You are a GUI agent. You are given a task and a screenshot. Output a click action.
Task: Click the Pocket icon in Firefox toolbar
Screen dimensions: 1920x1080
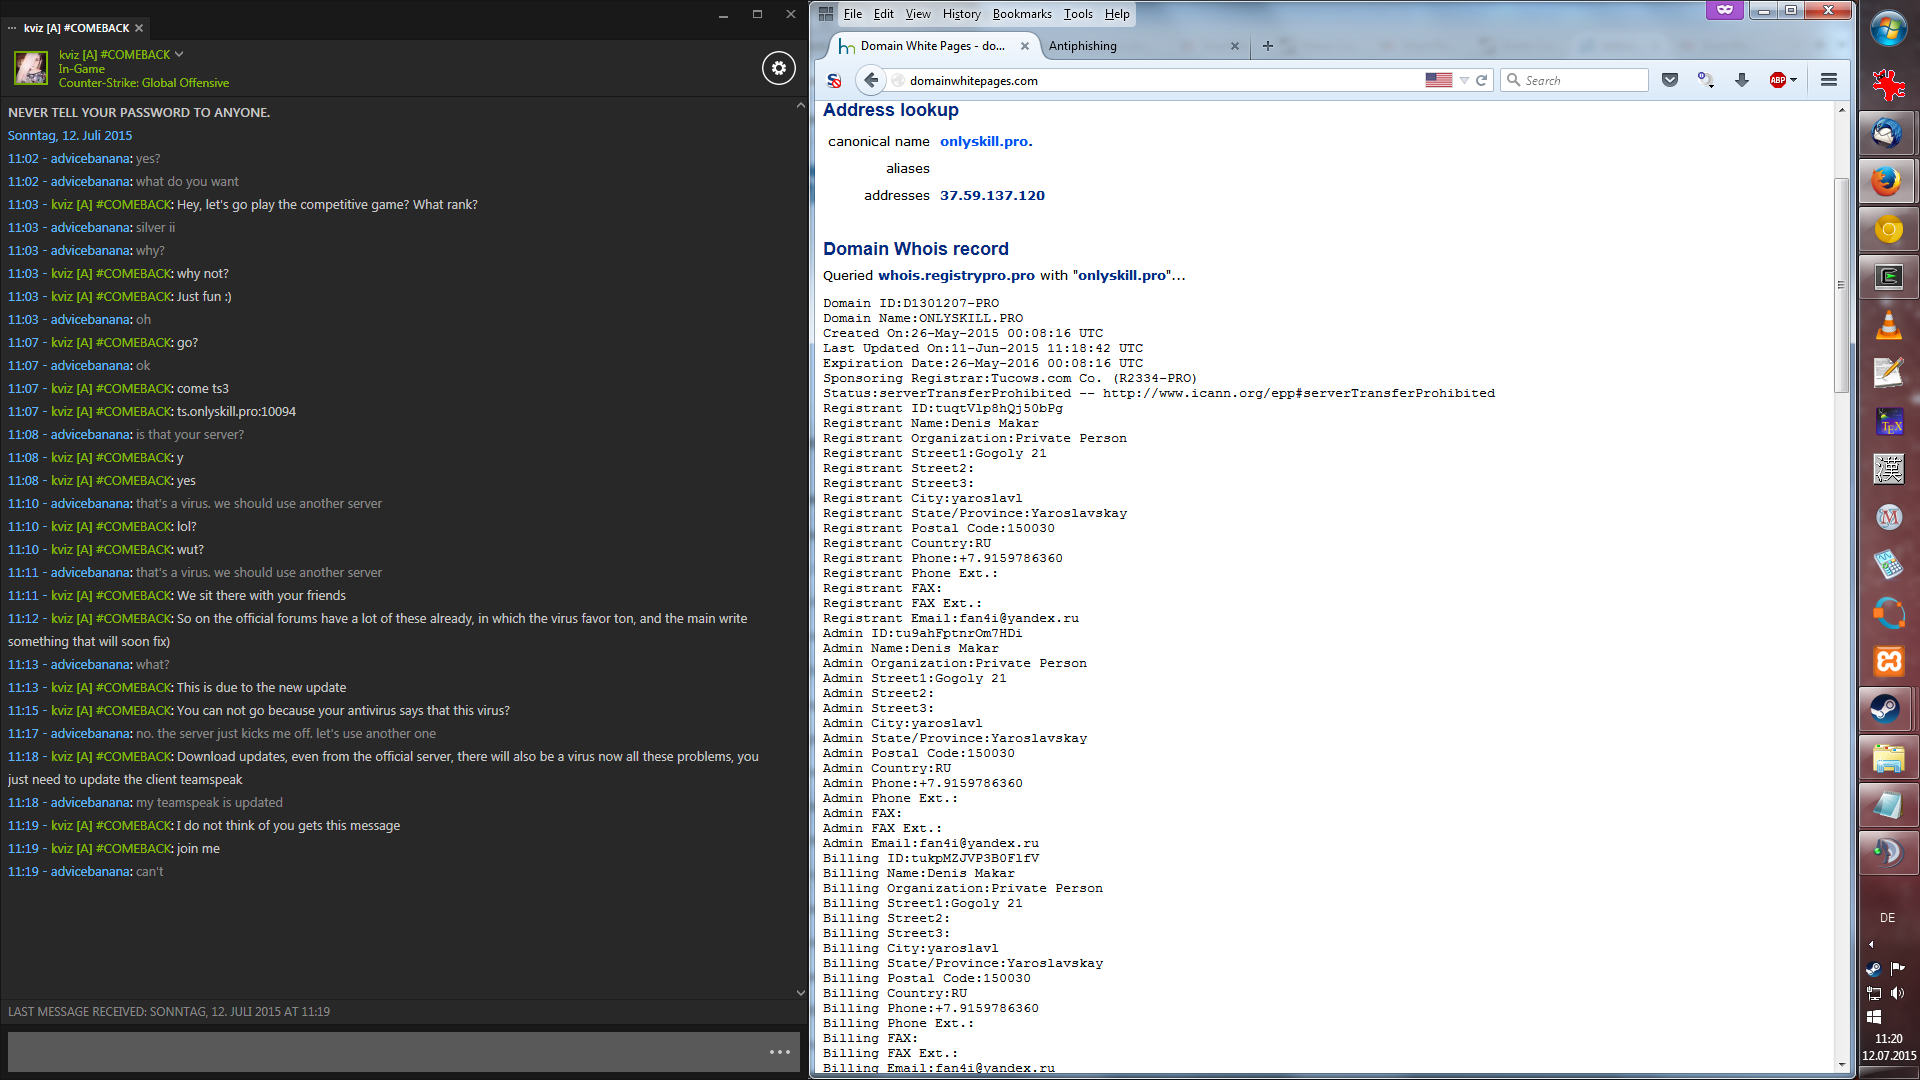(1669, 80)
